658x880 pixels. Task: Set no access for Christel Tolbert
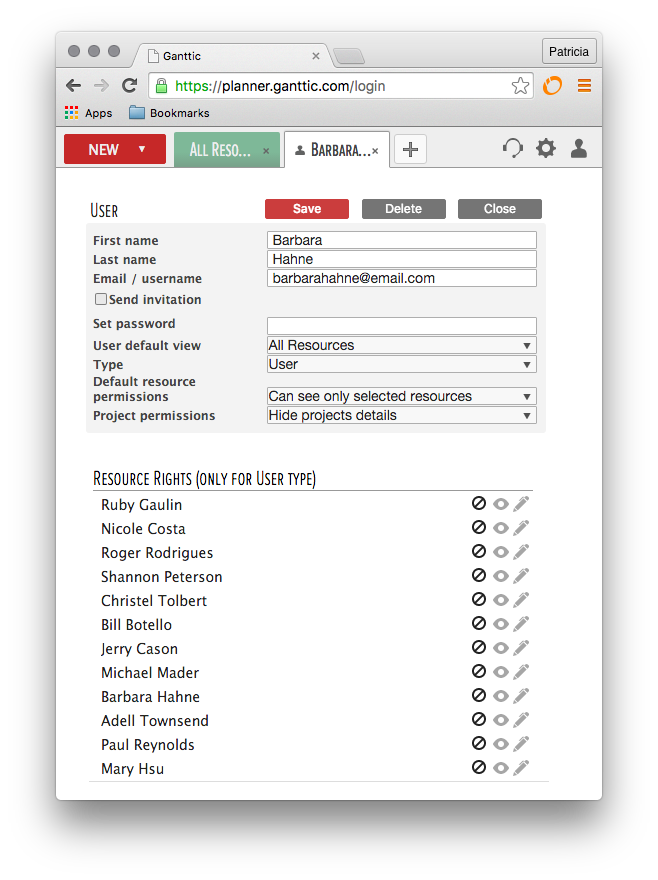pyautogui.click(x=478, y=599)
